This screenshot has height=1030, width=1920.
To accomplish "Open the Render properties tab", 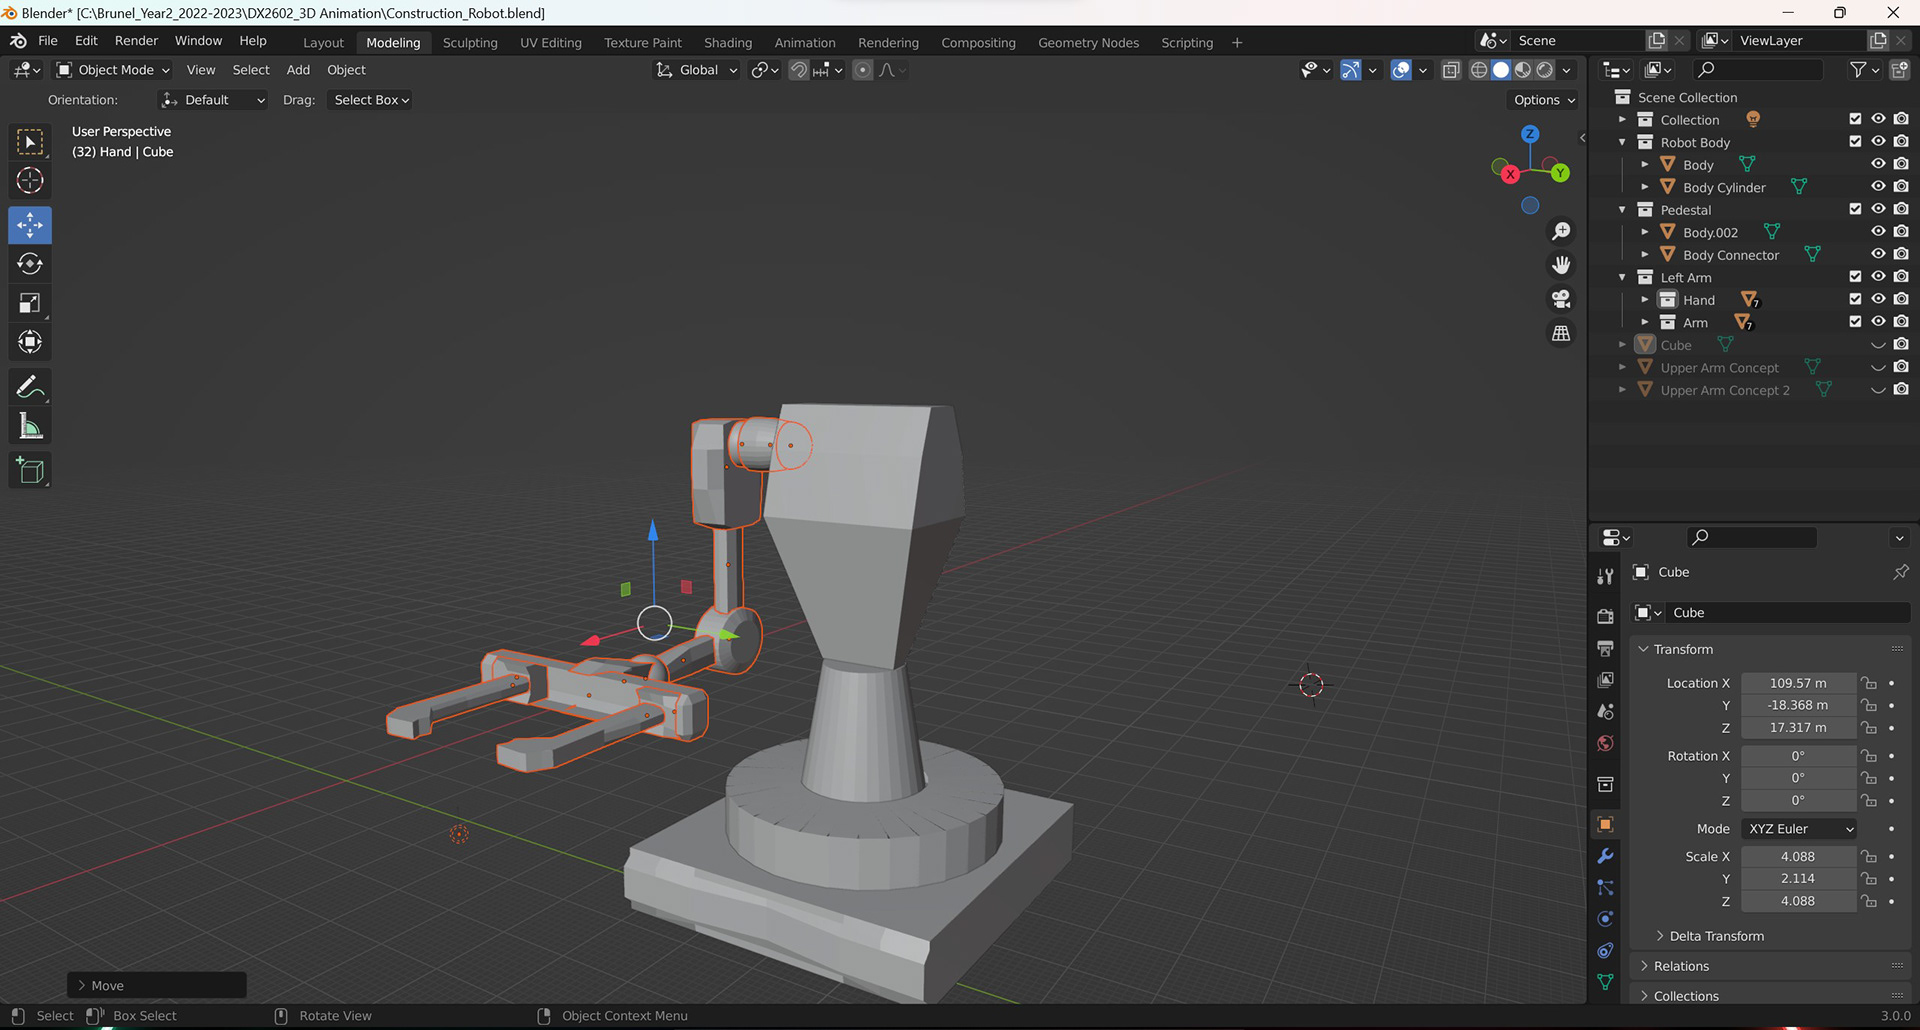I will pos(1605,616).
